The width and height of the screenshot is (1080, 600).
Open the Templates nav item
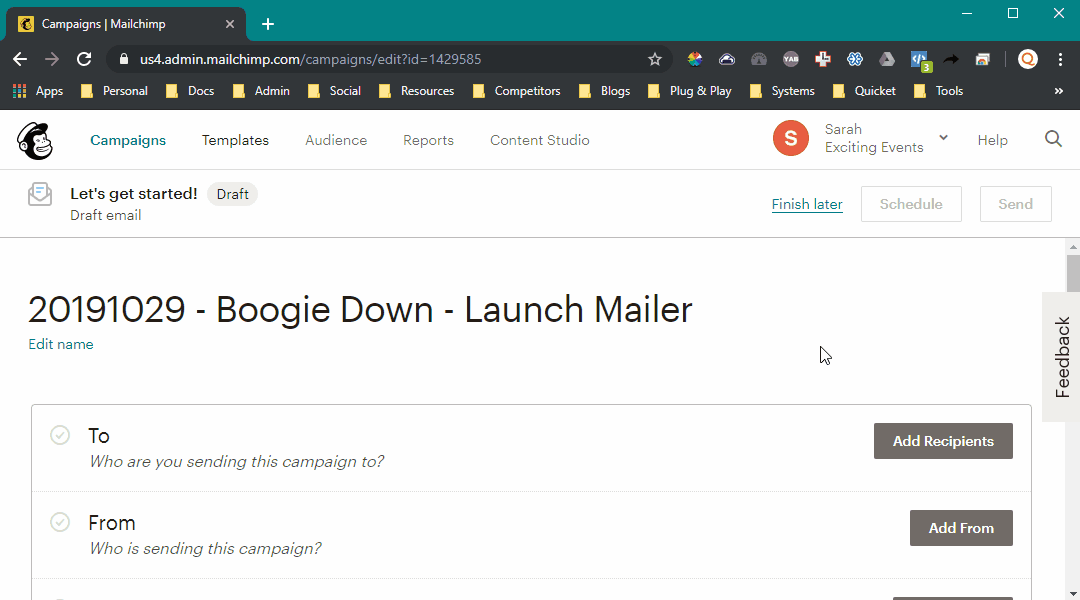click(x=236, y=140)
